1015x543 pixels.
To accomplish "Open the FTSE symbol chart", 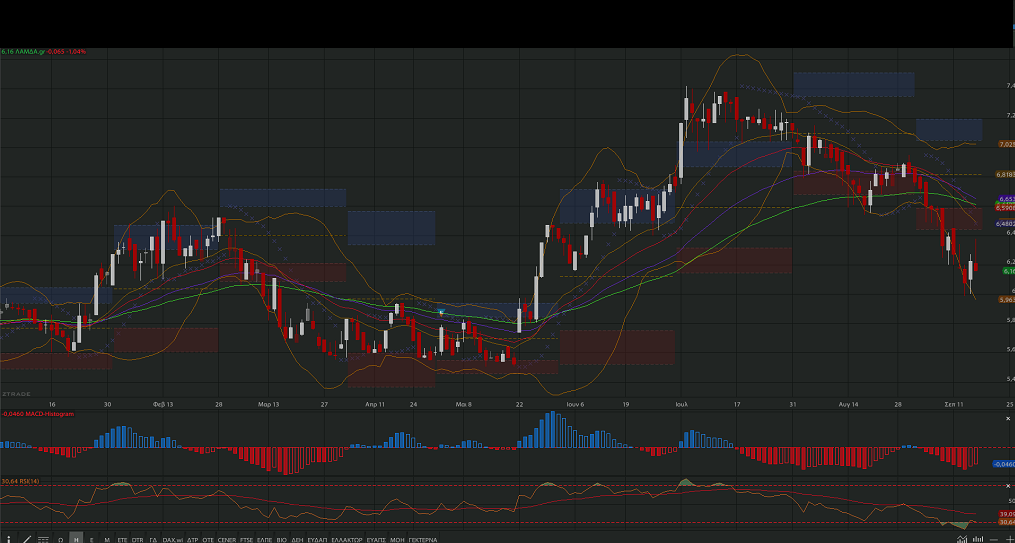I will 247,539.
